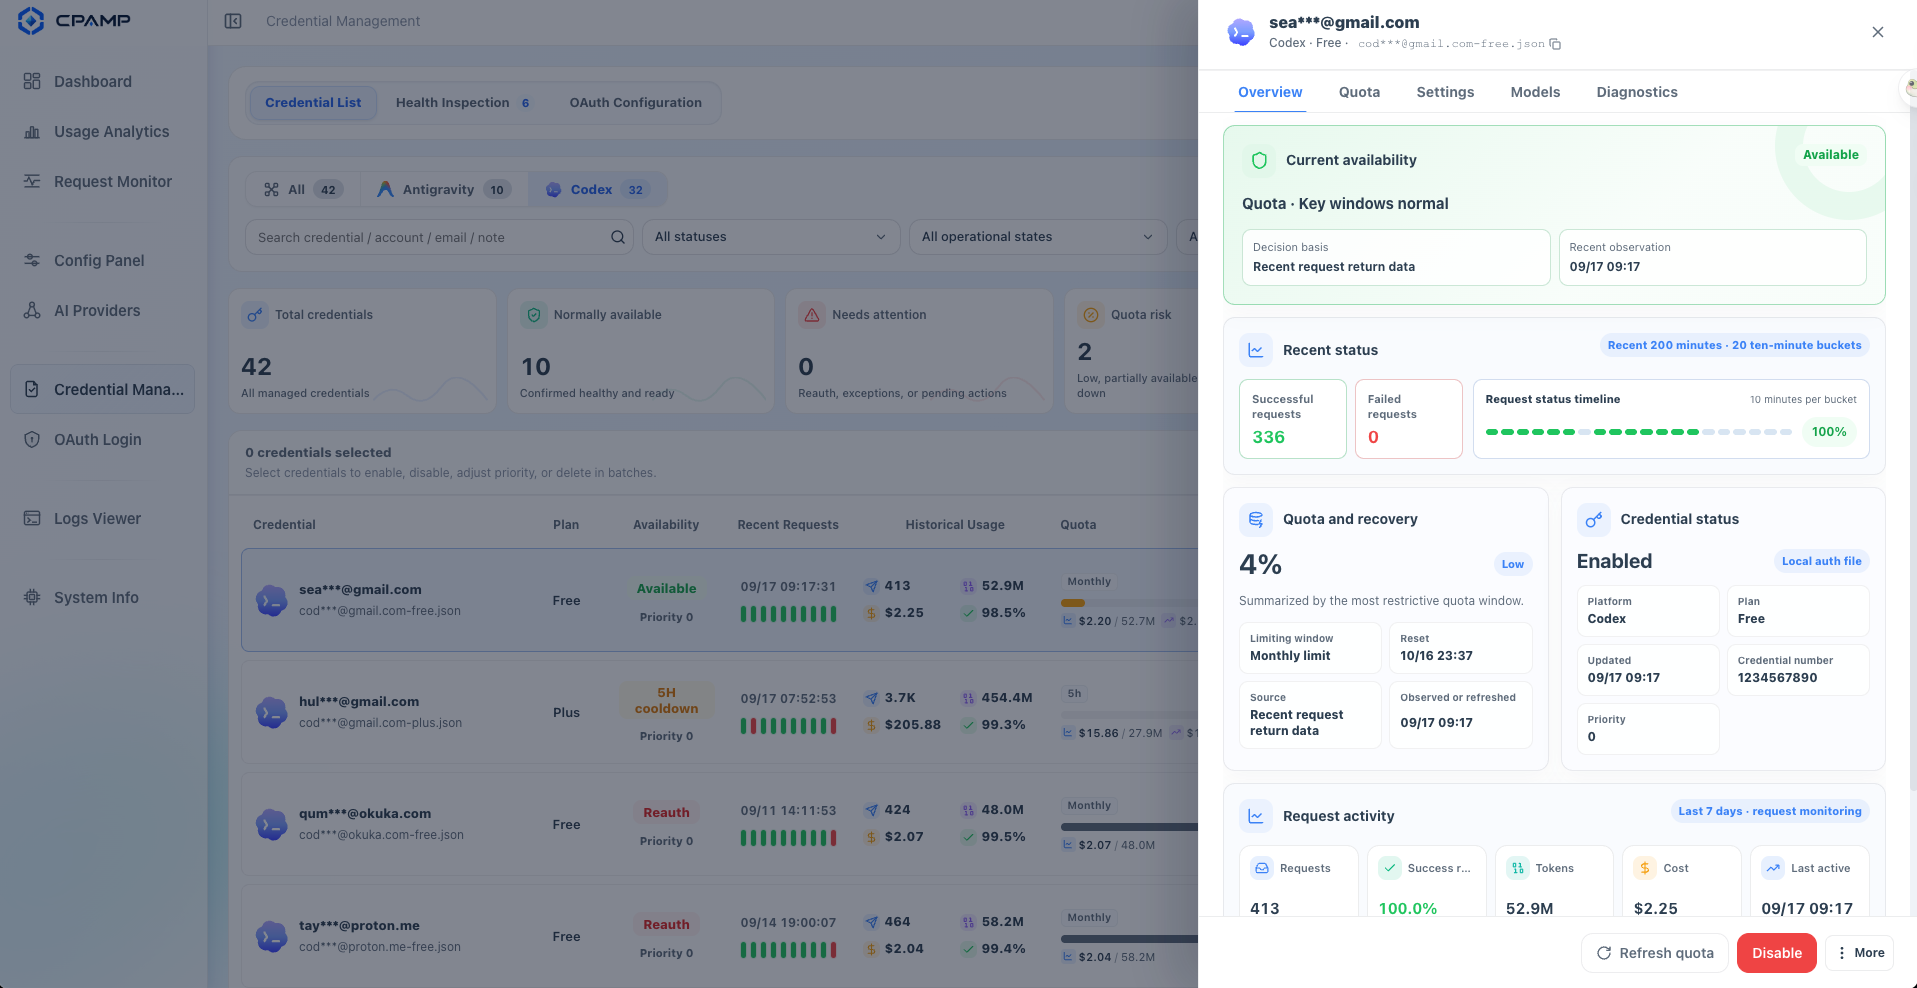Viewport: 1917px width, 988px height.
Task: Open the Diagnostics tab
Action: (x=1637, y=92)
